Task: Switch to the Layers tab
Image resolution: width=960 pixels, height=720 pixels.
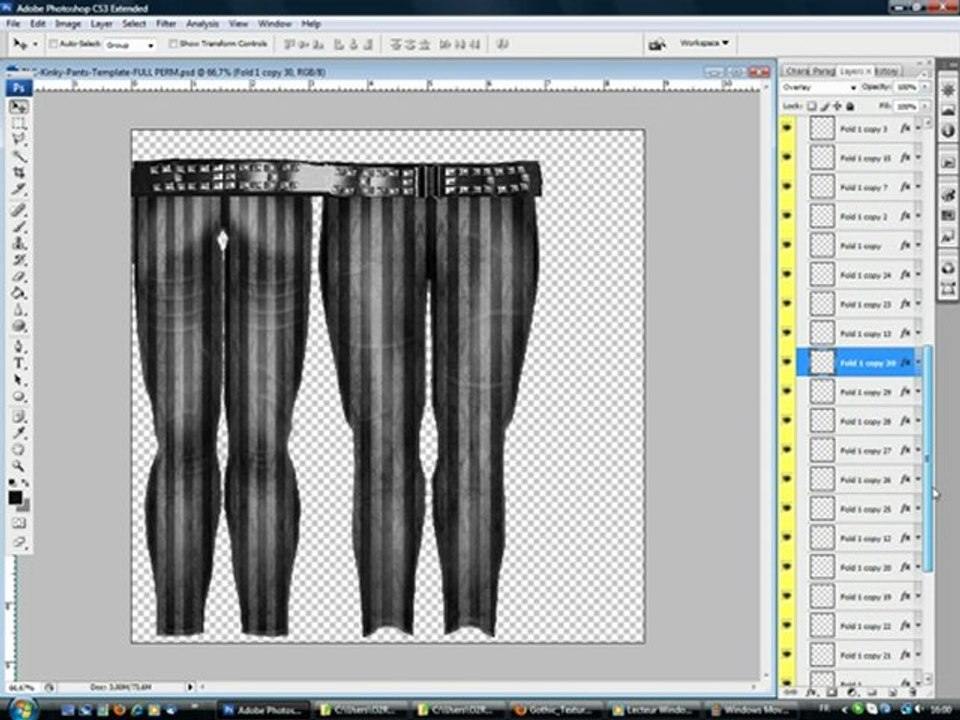Action: pyautogui.click(x=855, y=71)
